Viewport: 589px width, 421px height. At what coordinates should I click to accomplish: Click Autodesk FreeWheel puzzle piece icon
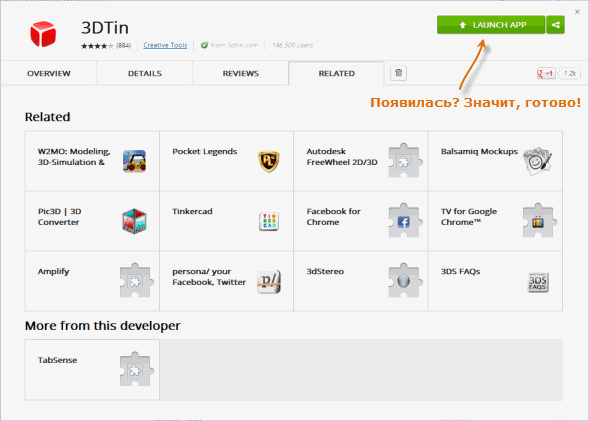[404, 160]
